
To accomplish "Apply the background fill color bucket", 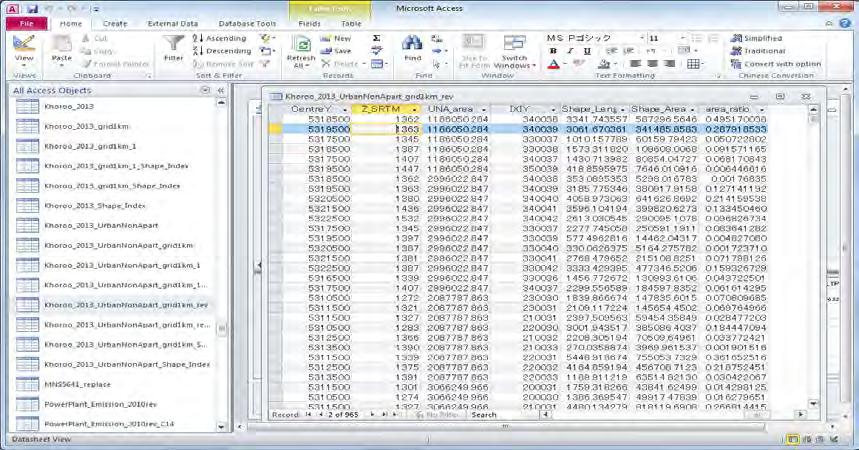I will tap(604, 64).
